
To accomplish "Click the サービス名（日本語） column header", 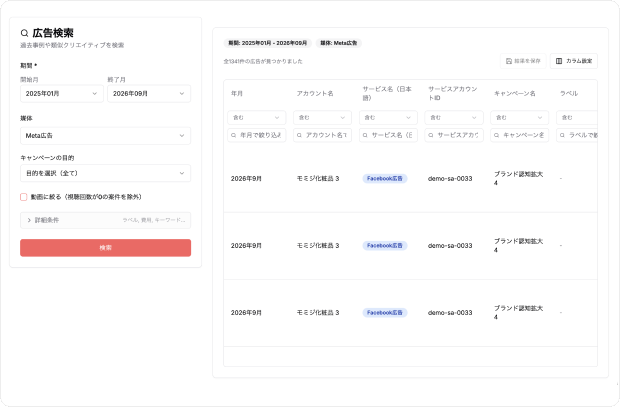I will (387, 93).
